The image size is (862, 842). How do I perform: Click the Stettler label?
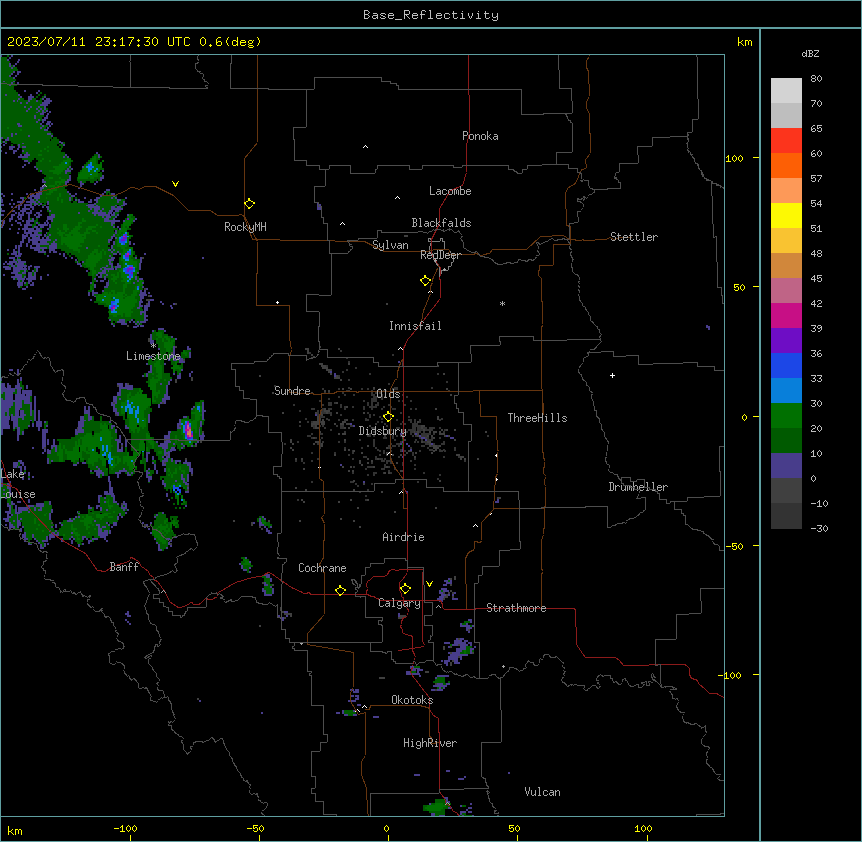[x=634, y=237]
